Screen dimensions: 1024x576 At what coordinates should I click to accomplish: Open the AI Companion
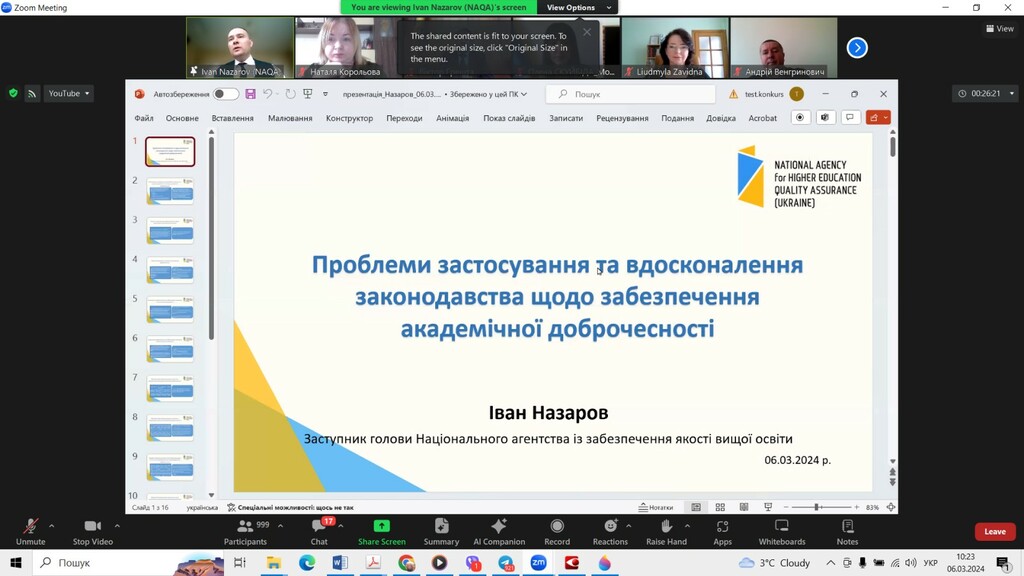pos(499,526)
